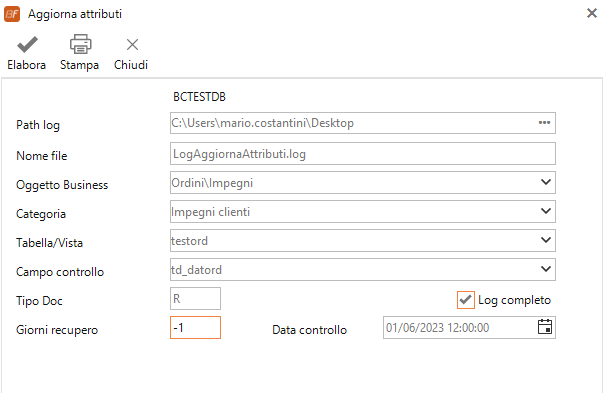Focus the Giorni recupero field
The height and width of the screenshot is (393, 603).
[x=195, y=328]
